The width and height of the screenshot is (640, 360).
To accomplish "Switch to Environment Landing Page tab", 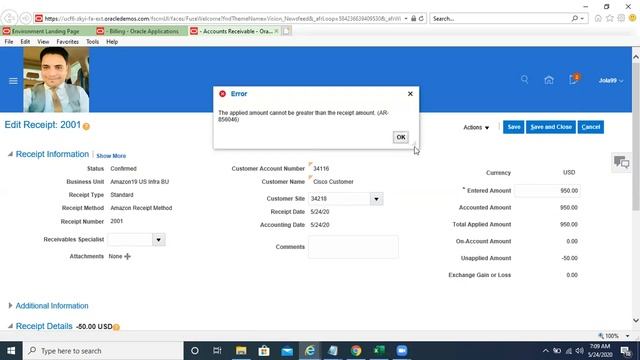I will click(x=45, y=31).
